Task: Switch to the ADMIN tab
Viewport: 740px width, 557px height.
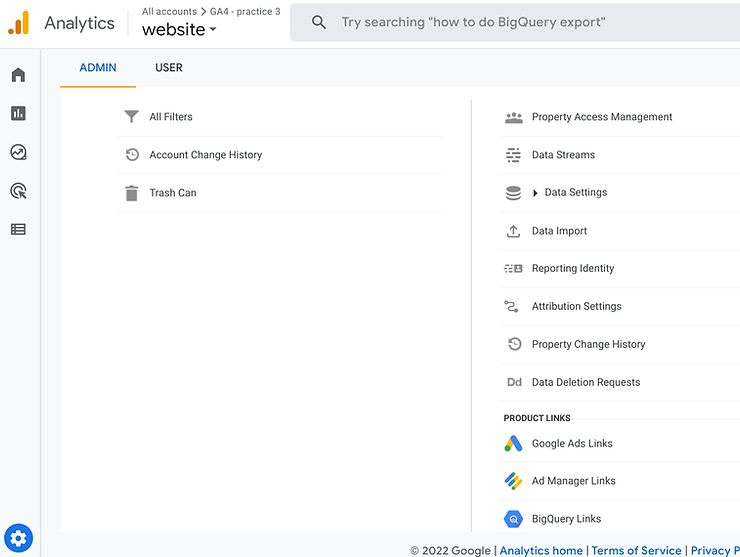Action: click(98, 68)
